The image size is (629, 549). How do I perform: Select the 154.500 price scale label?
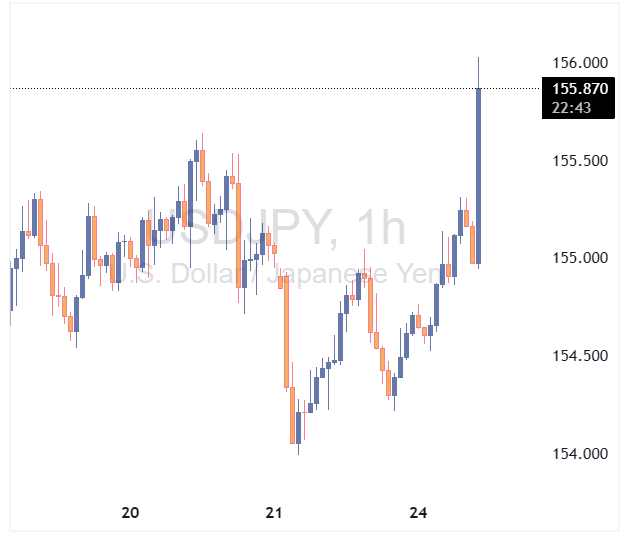coord(578,356)
